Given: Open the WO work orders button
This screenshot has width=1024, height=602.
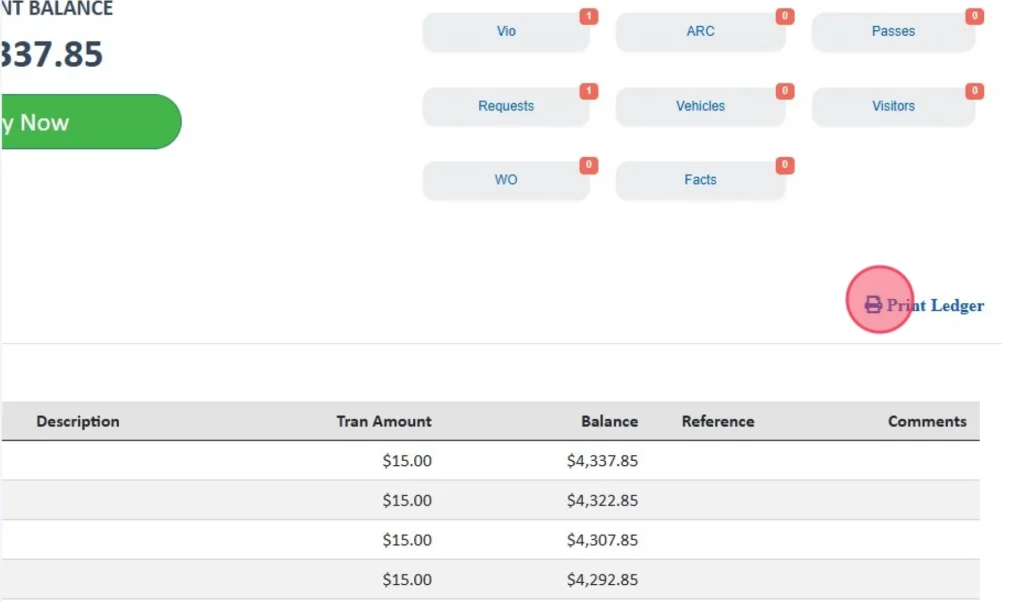Looking at the screenshot, I should pyautogui.click(x=506, y=180).
